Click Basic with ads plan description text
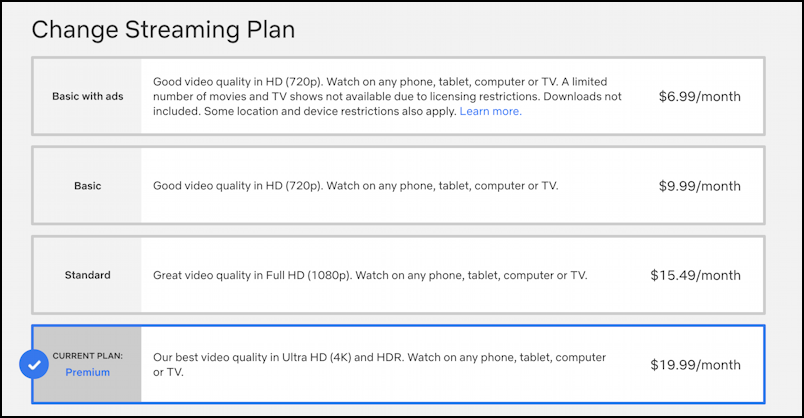This screenshot has width=804, height=418. [387, 96]
